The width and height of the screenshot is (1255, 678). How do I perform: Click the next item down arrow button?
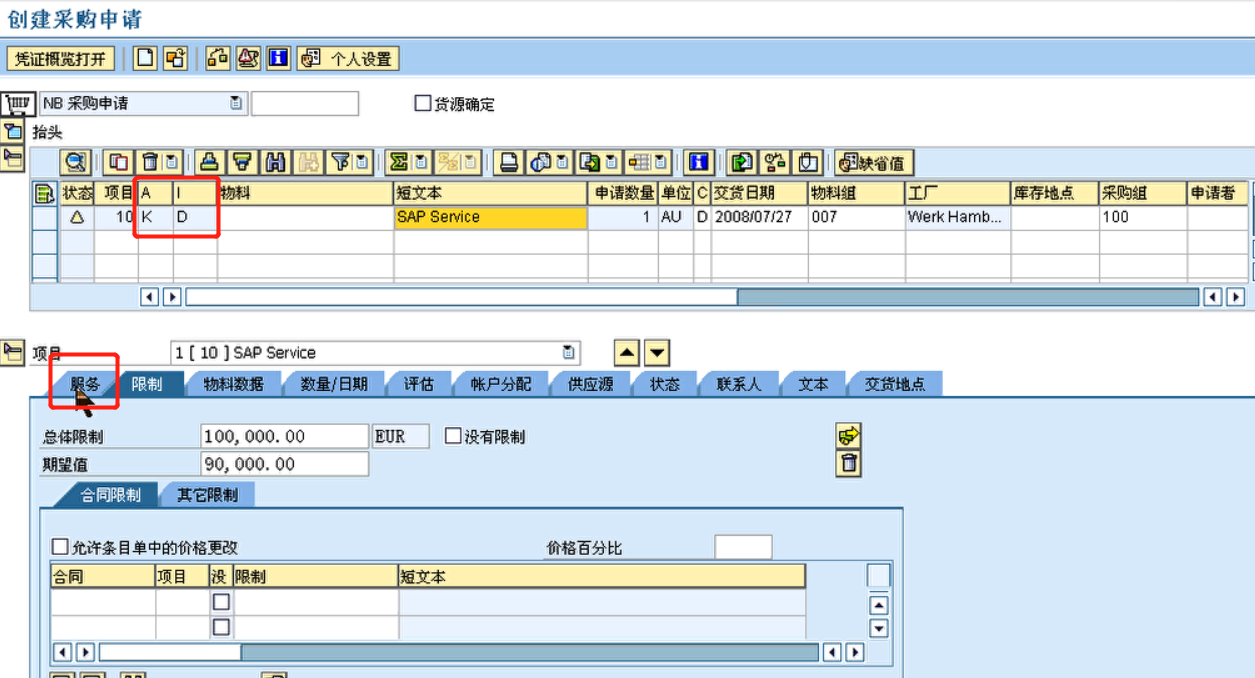(x=656, y=352)
